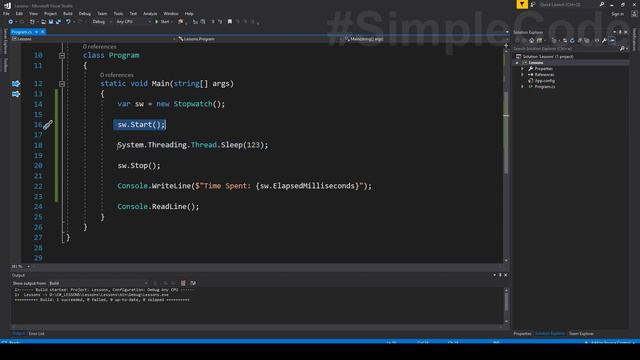This screenshot has height=360, width=640.
Task: Click the bookmark marker beside line 12
Action: click(x=16, y=84)
